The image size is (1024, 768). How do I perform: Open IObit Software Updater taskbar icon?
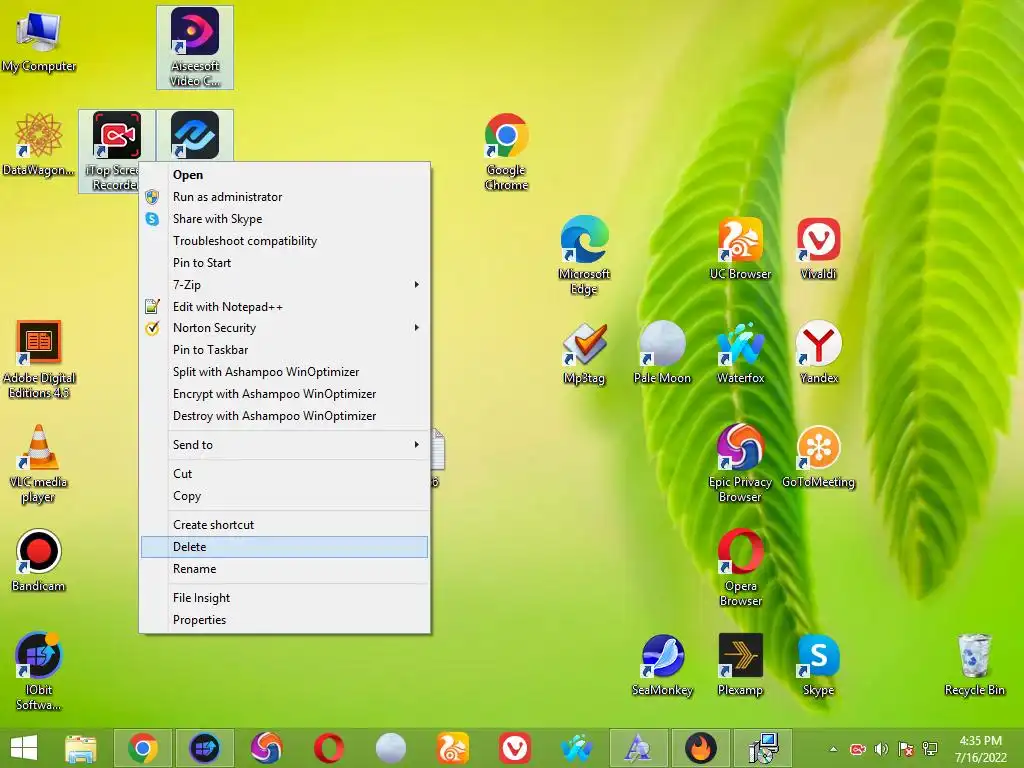(x=204, y=748)
